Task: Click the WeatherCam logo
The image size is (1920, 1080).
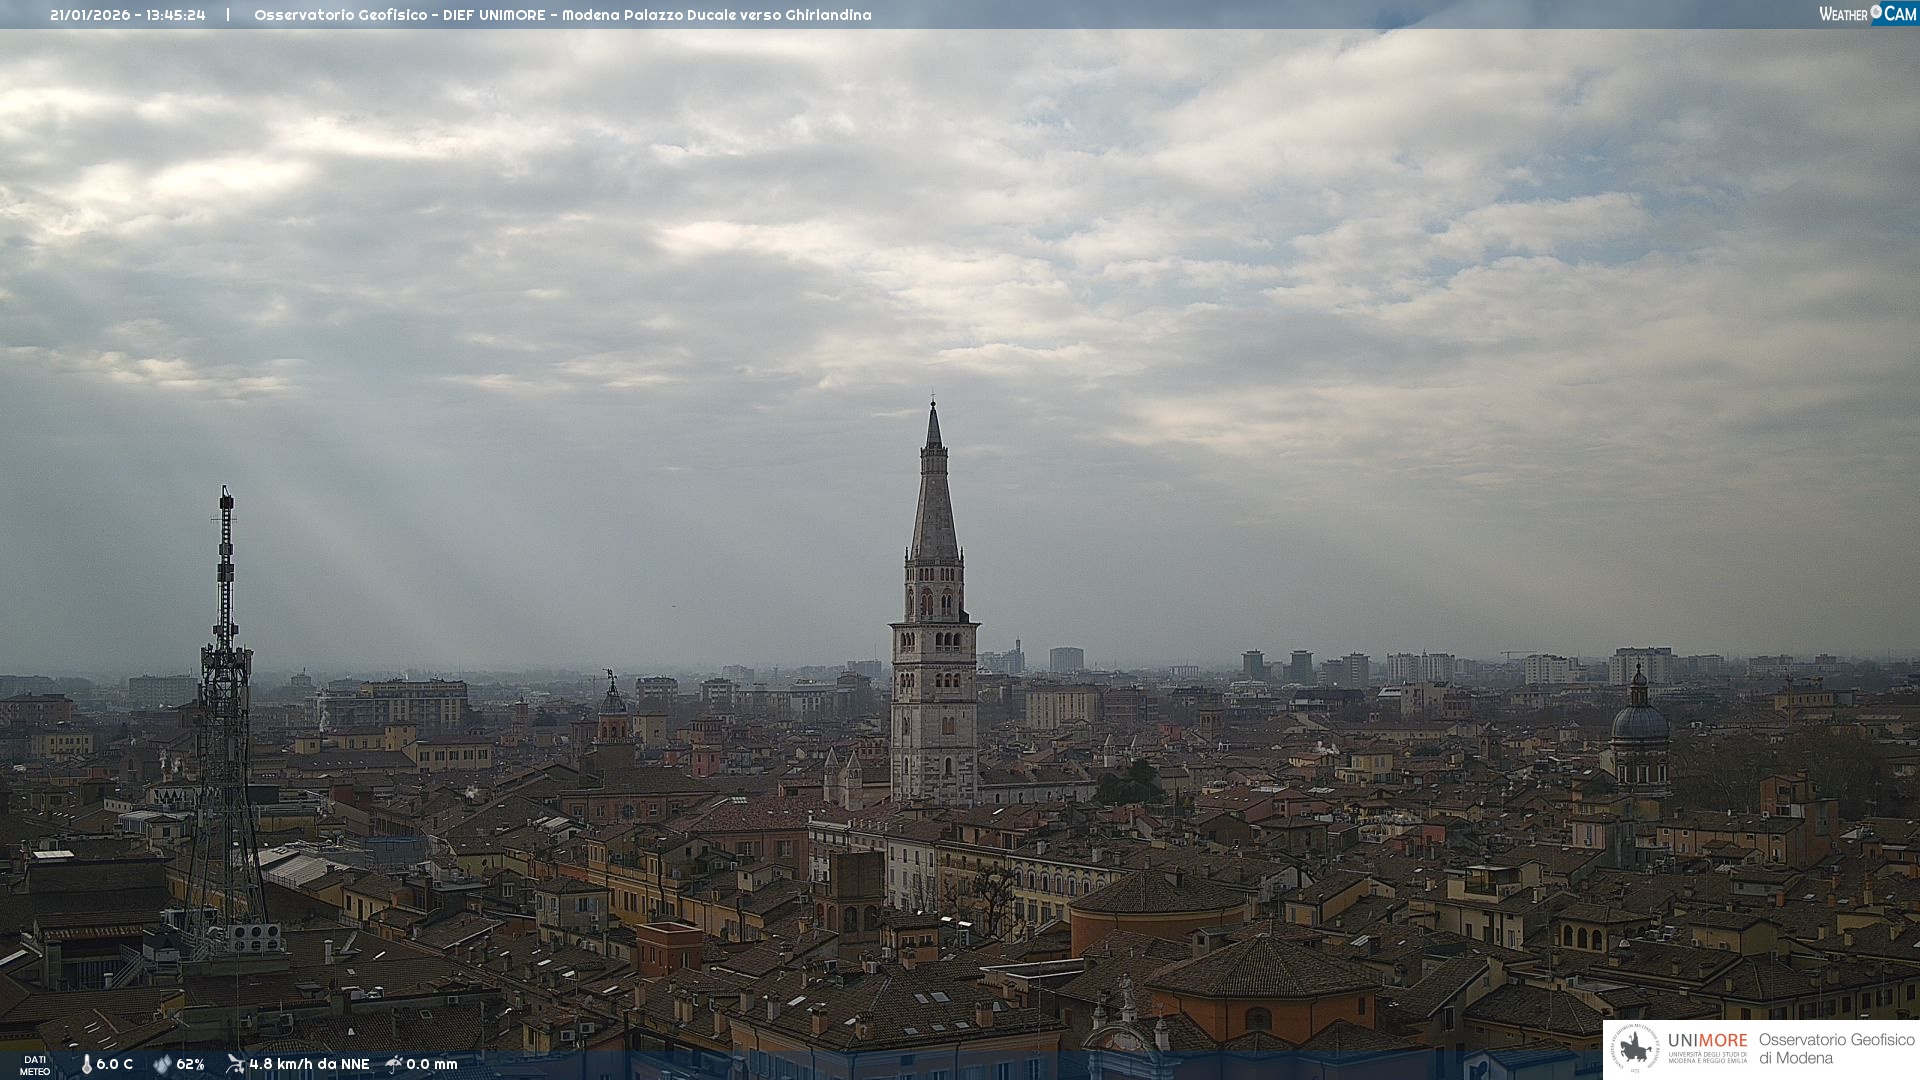Action: (x=1867, y=14)
